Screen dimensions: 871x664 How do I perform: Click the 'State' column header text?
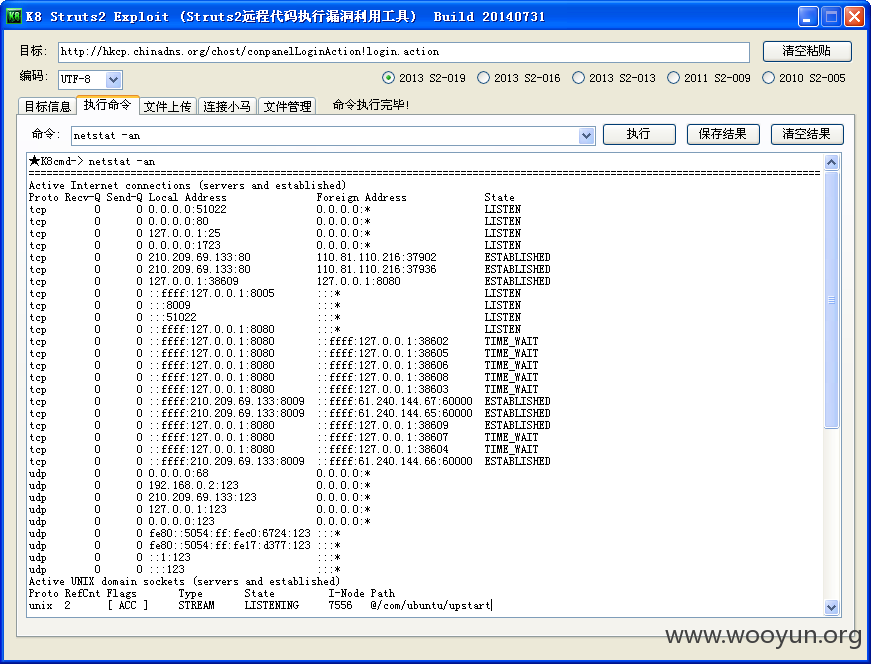[x=499, y=198]
